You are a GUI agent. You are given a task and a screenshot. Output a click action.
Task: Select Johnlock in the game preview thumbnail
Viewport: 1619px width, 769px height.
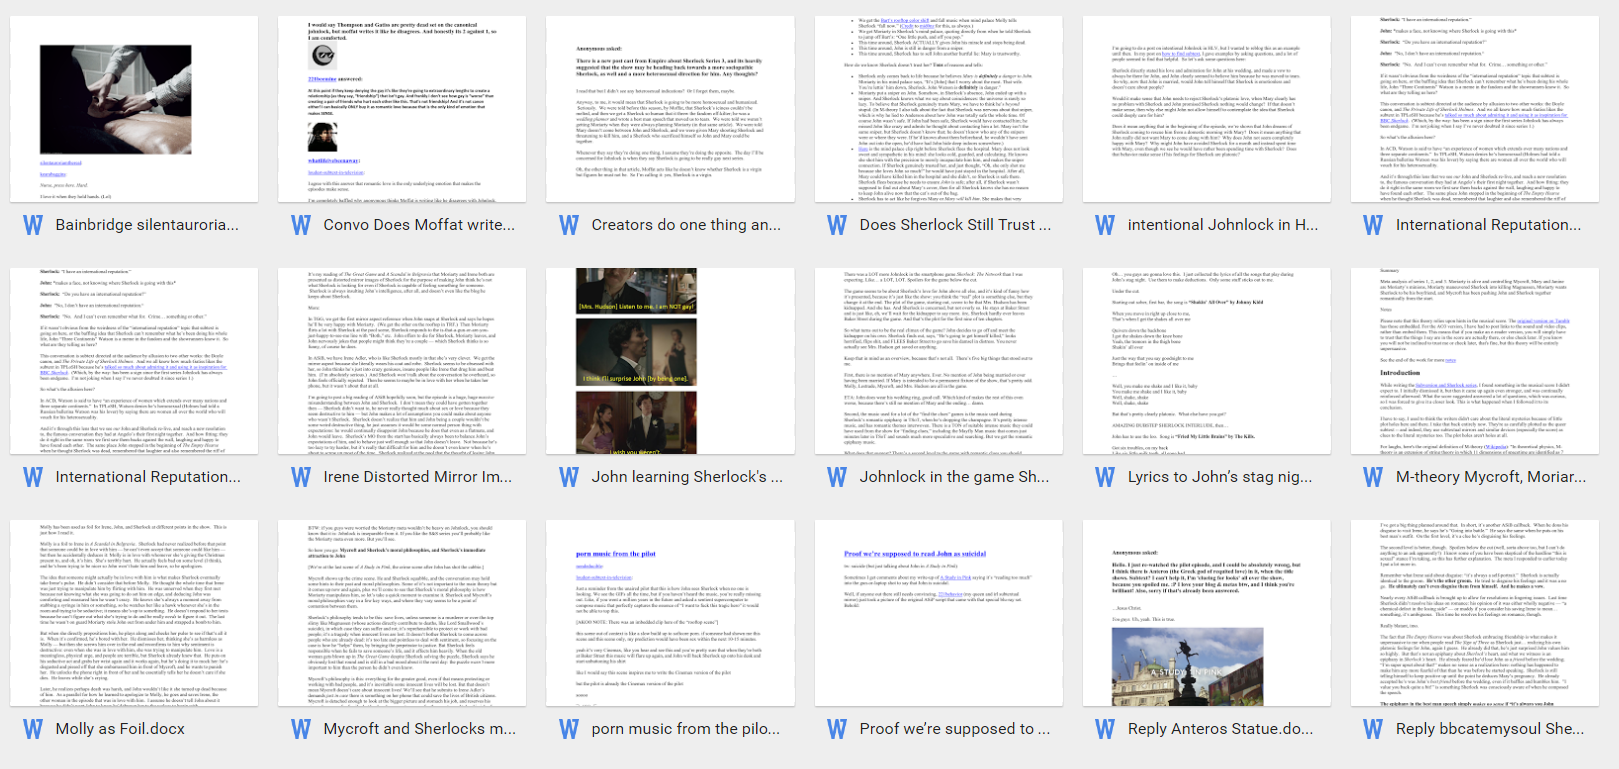pos(939,361)
